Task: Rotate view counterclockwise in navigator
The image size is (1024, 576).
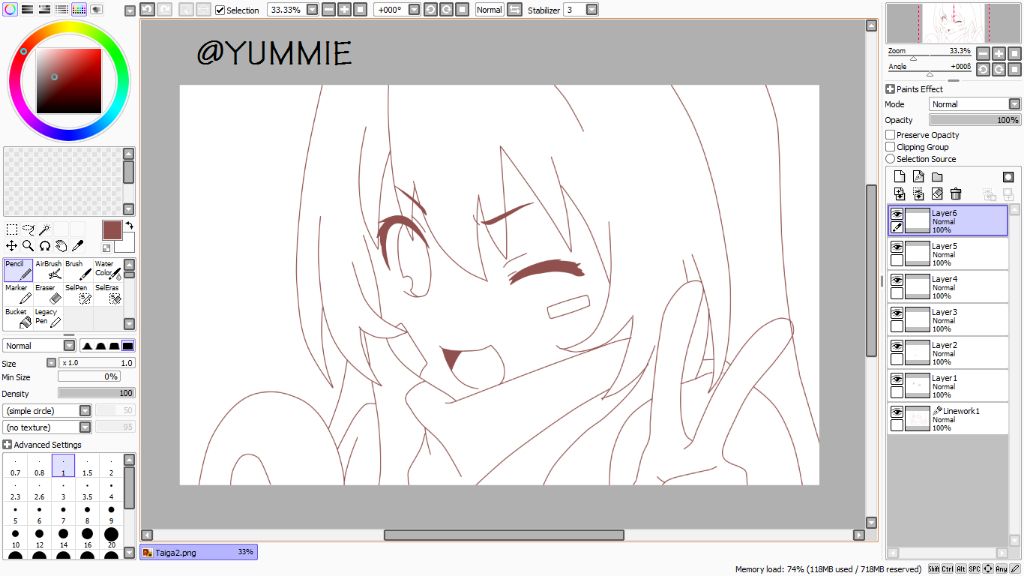Action: (x=983, y=69)
